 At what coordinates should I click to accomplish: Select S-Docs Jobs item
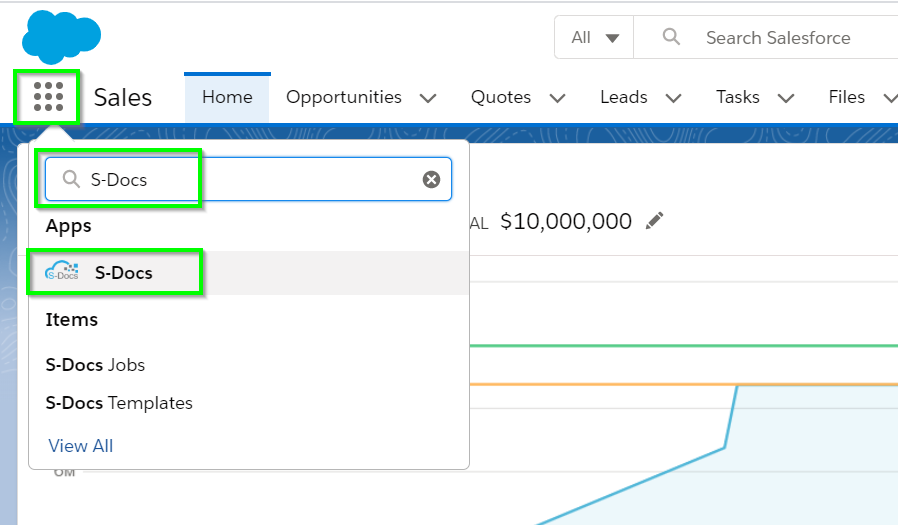click(x=95, y=365)
